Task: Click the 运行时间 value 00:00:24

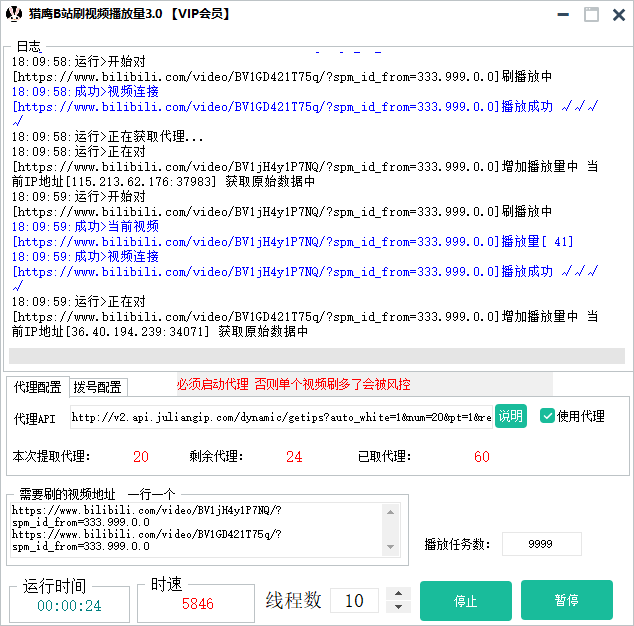Action: [69, 605]
